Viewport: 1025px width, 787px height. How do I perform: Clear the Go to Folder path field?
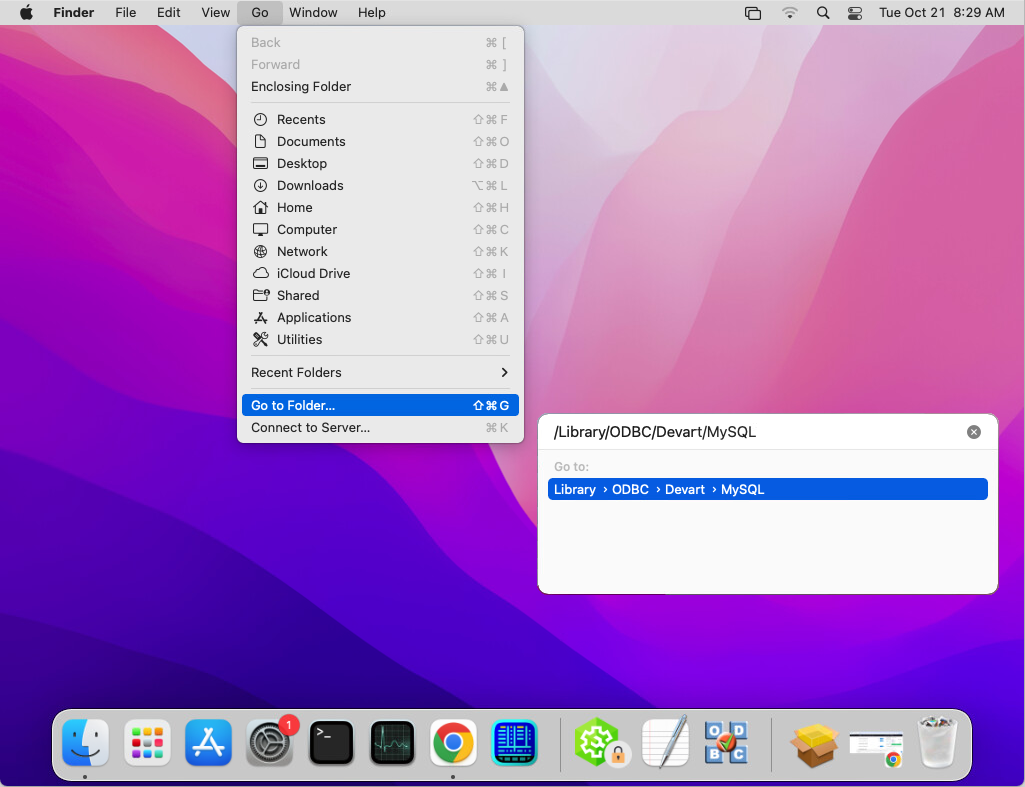tap(973, 431)
